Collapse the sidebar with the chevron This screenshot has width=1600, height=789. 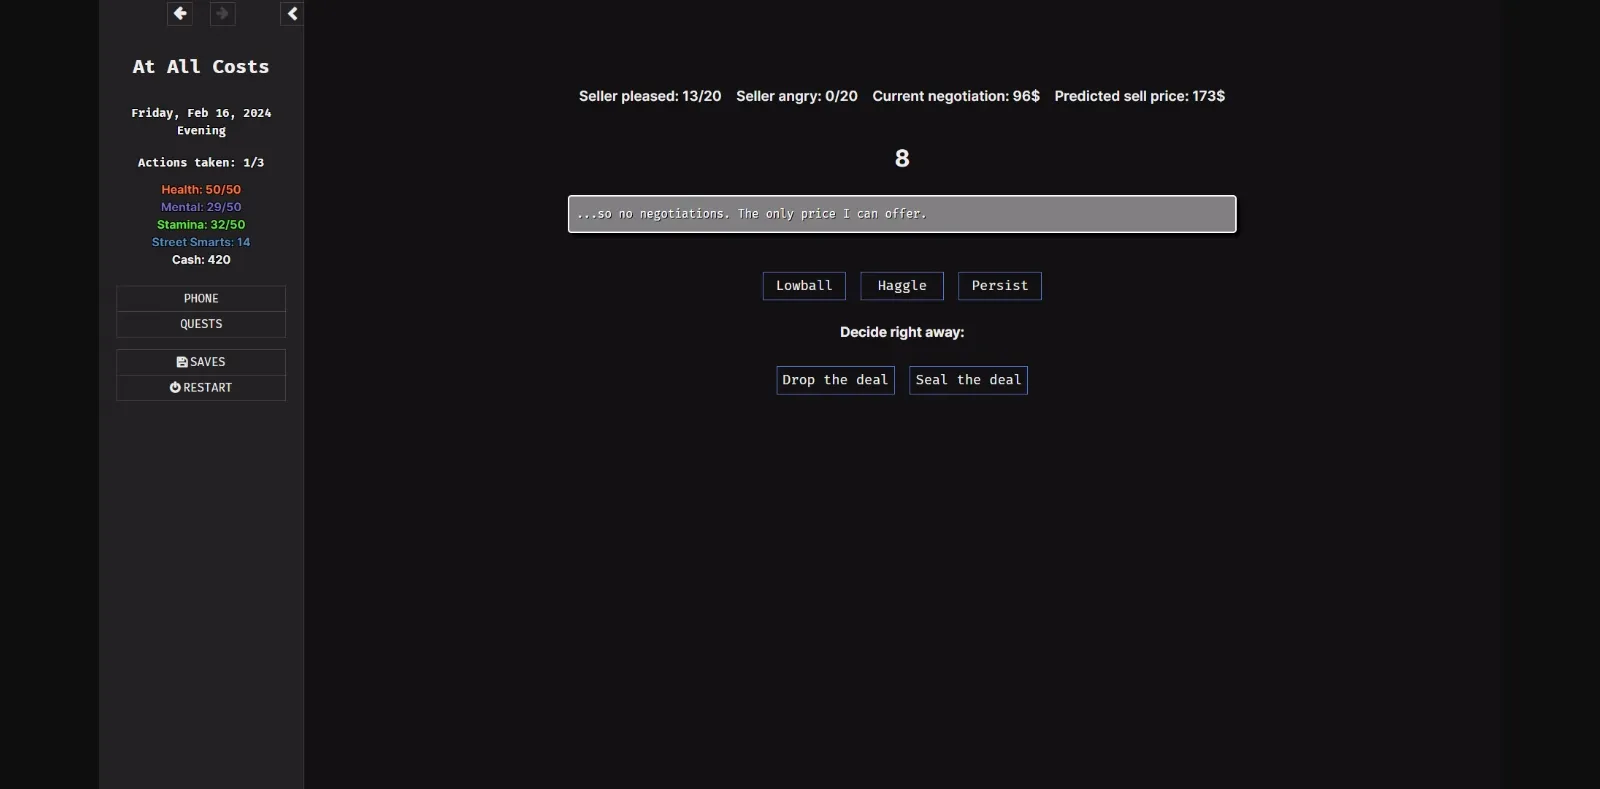(x=292, y=14)
